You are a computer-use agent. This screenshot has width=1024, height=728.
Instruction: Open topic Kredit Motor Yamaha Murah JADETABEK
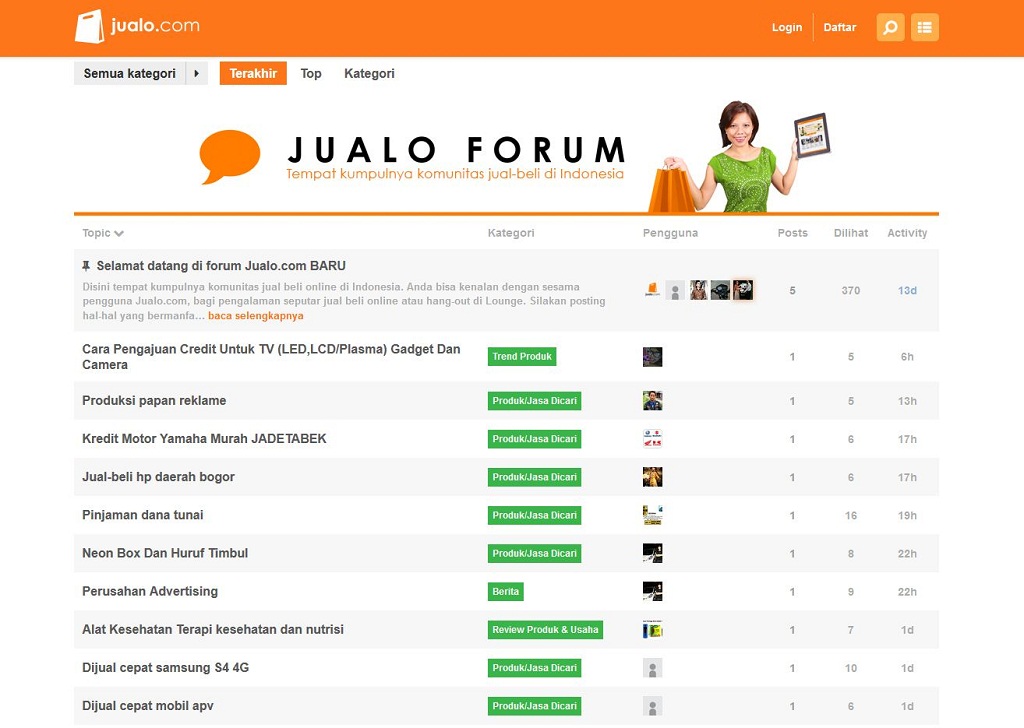(204, 439)
